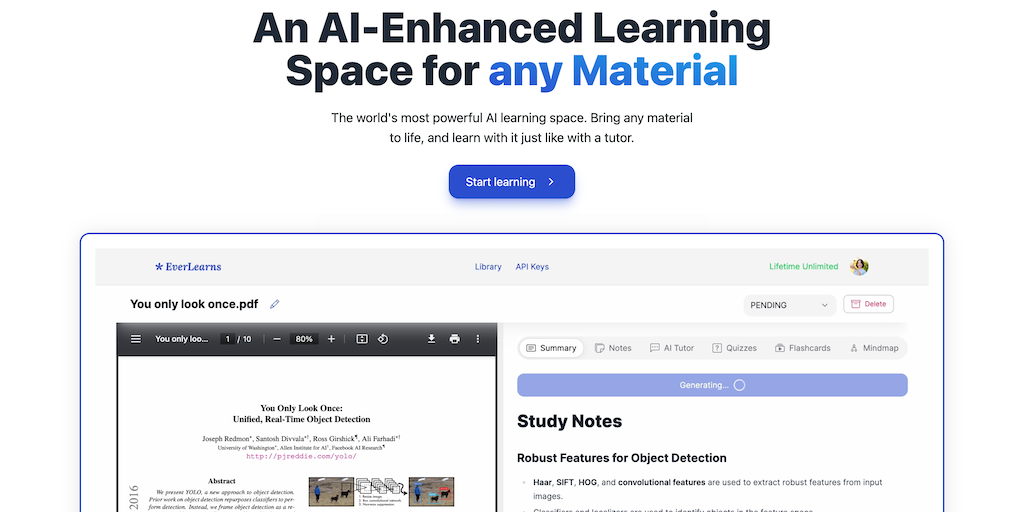Toggle PDF viewer sidebar hamburger menu
The height and width of the screenshot is (512, 1024).
[136, 339]
